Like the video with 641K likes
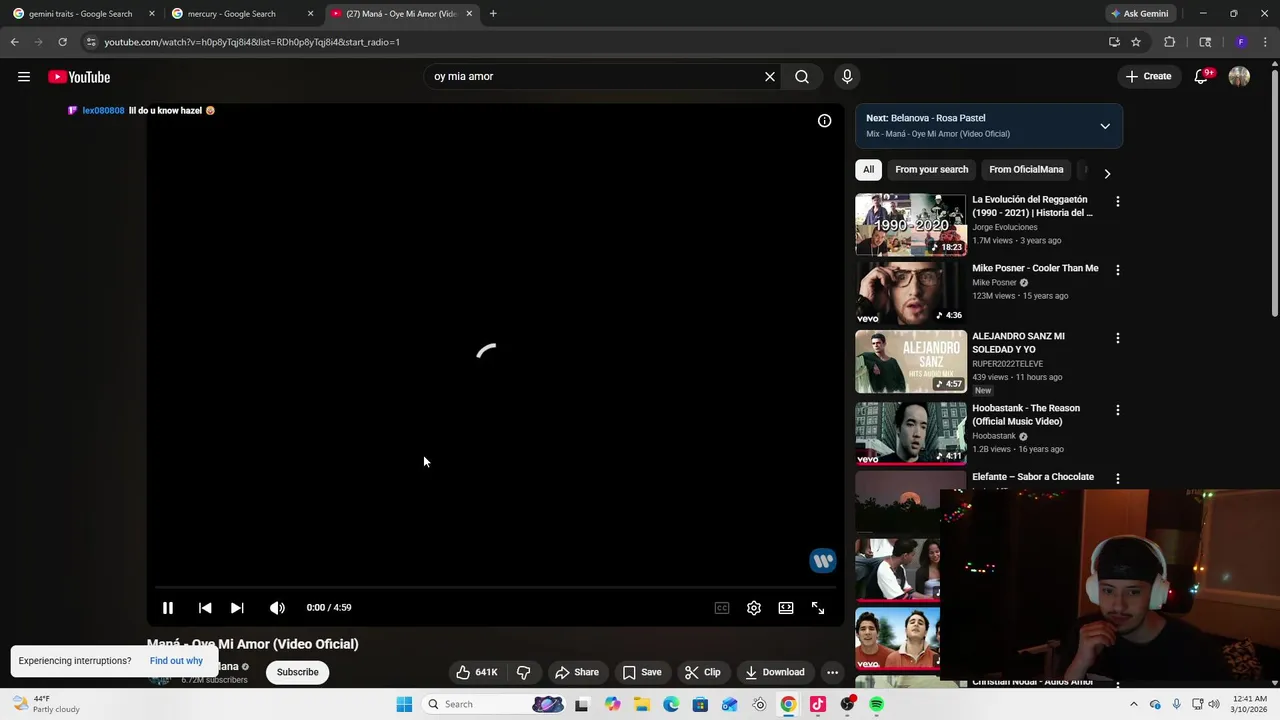The height and width of the screenshot is (720, 1280). 477,672
